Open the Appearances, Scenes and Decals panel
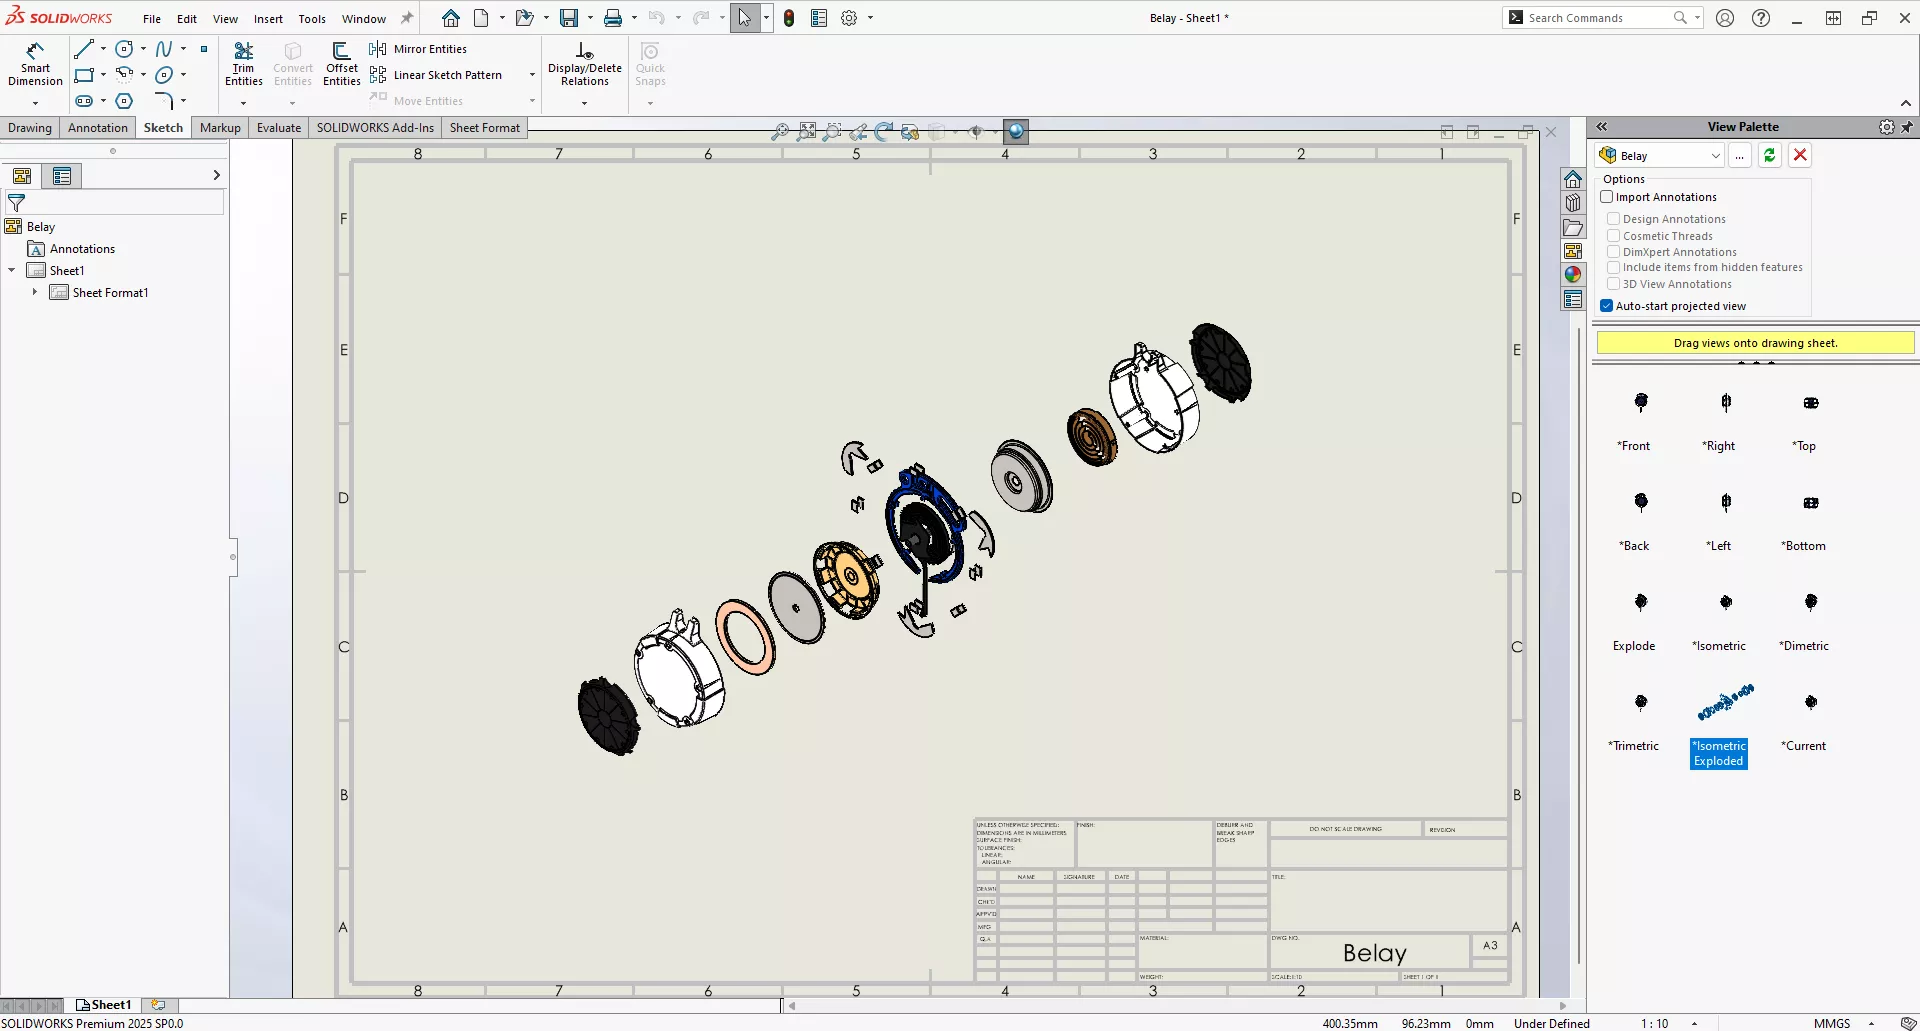Screen dimensions: 1920x1031 (x=1573, y=273)
